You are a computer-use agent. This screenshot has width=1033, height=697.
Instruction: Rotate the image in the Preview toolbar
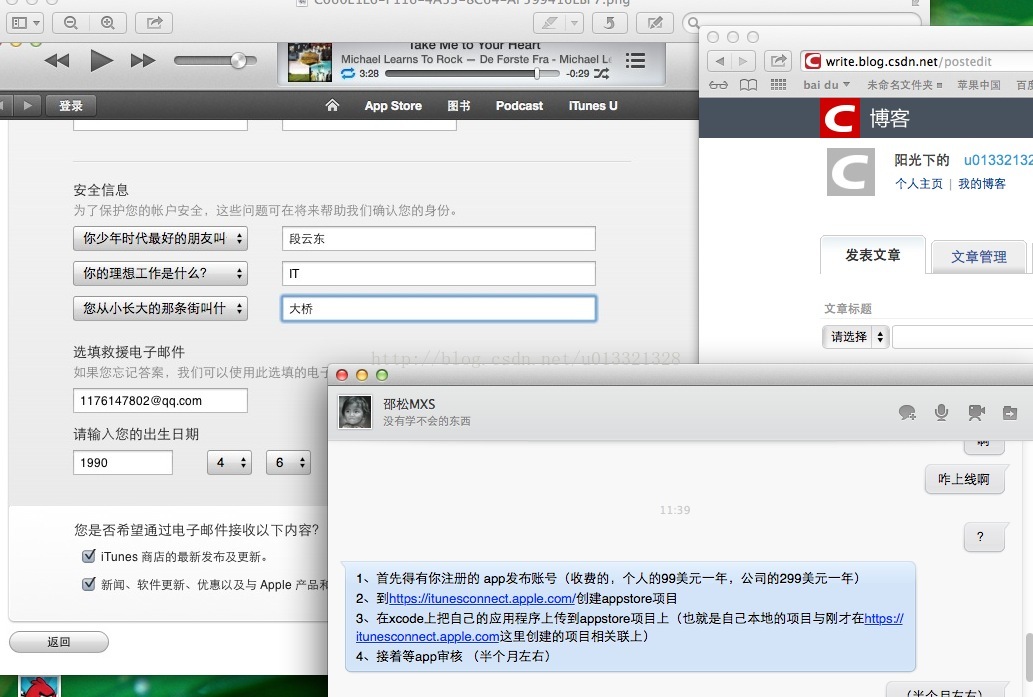[609, 23]
